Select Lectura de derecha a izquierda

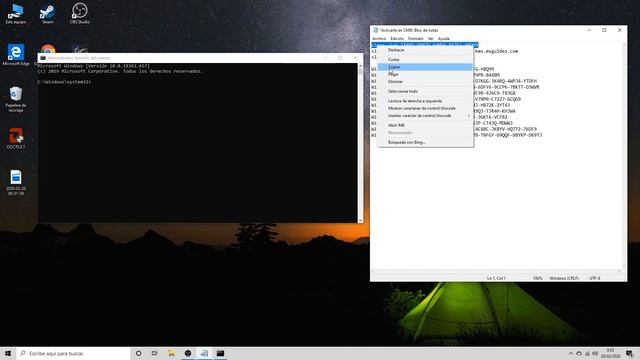tap(425, 101)
